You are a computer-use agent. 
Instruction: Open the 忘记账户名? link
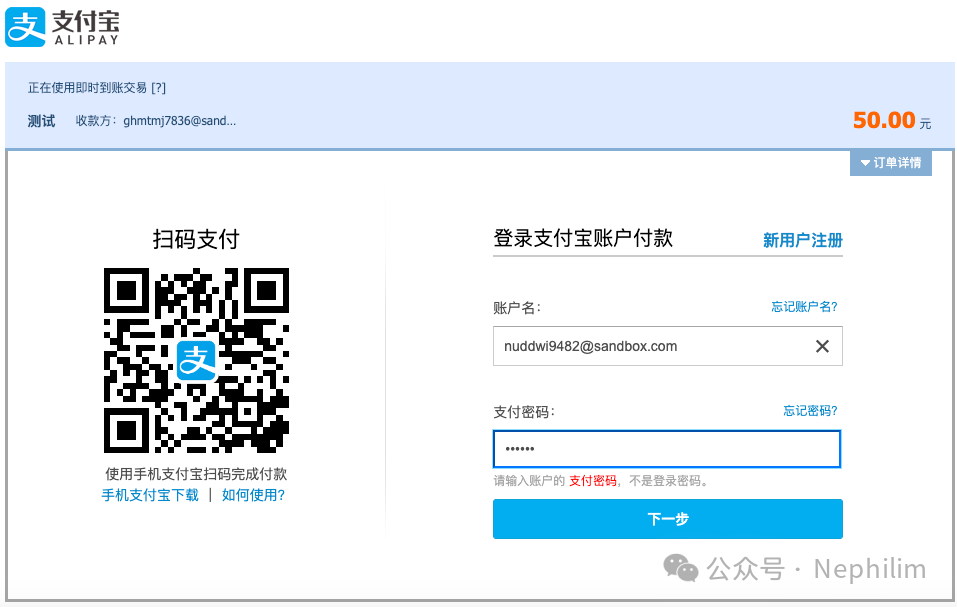pos(804,307)
